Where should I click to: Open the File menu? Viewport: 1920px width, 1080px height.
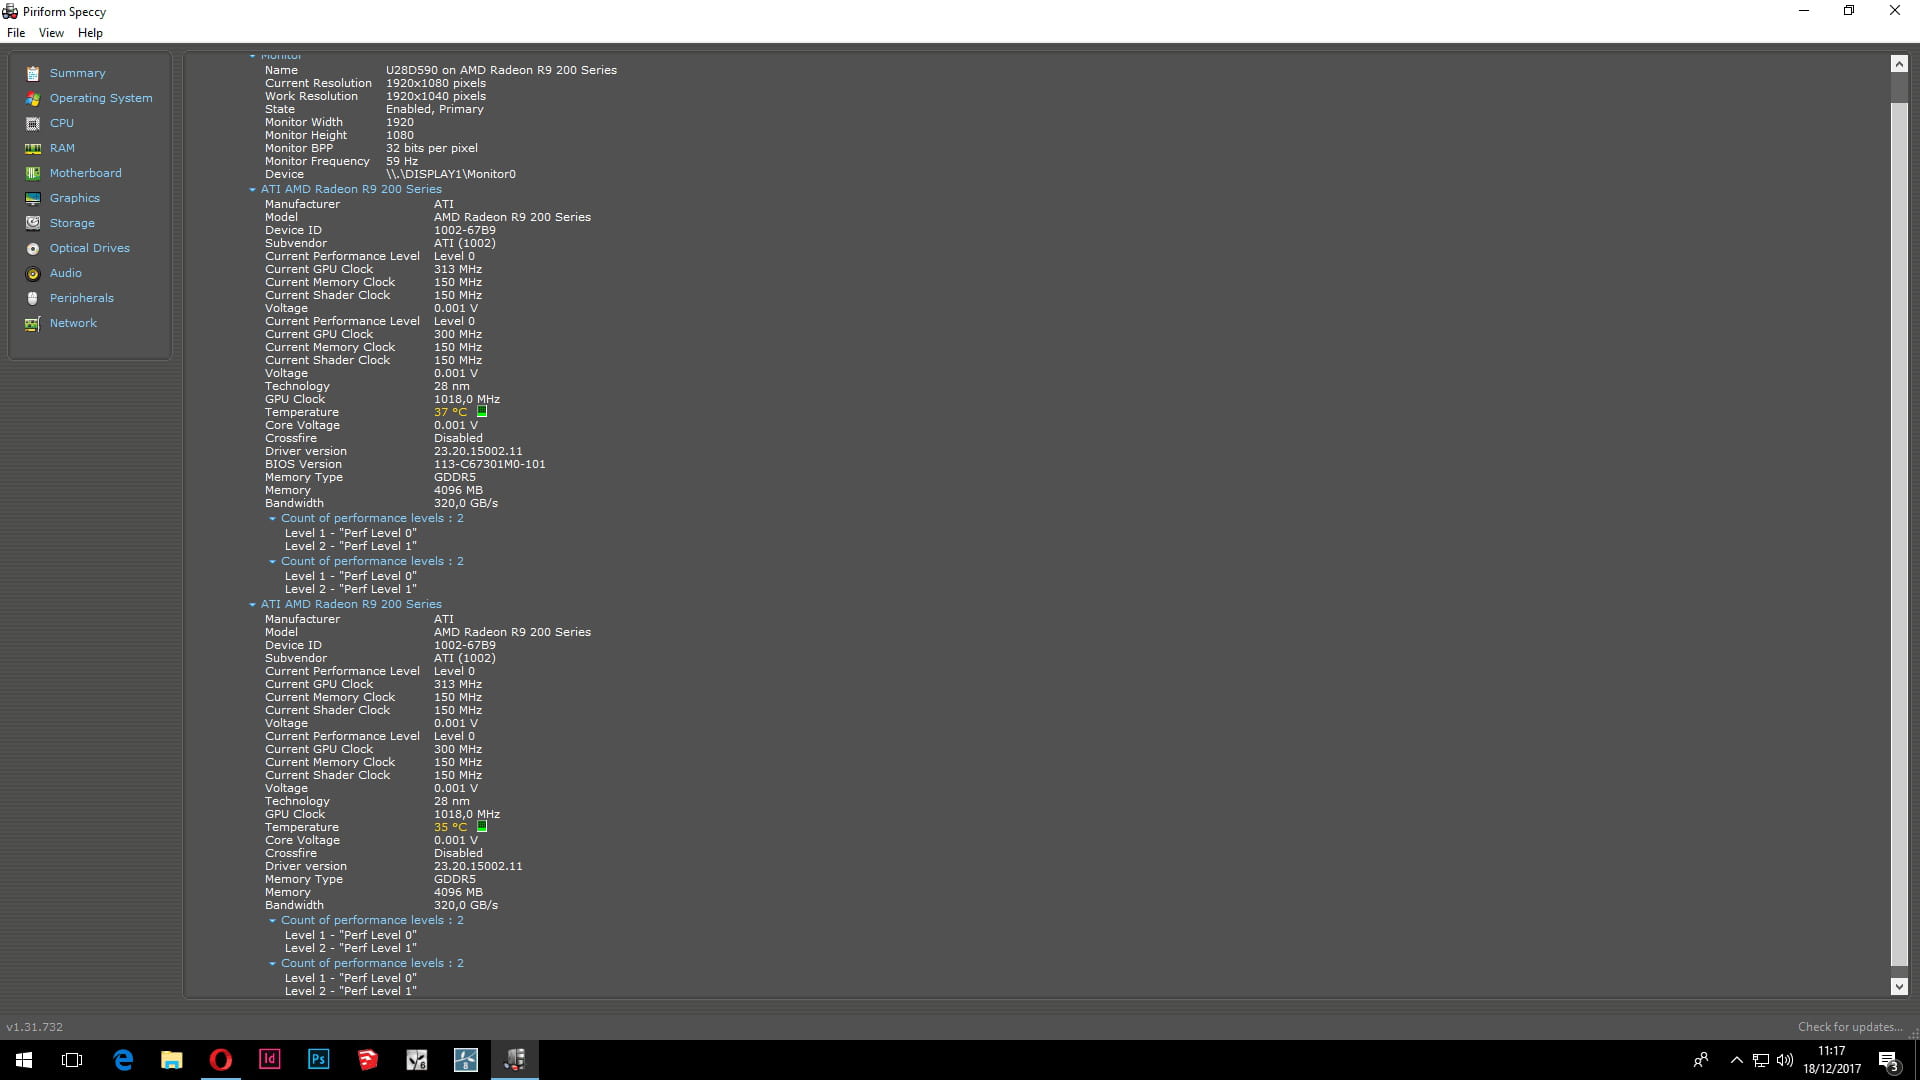(x=16, y=33)
